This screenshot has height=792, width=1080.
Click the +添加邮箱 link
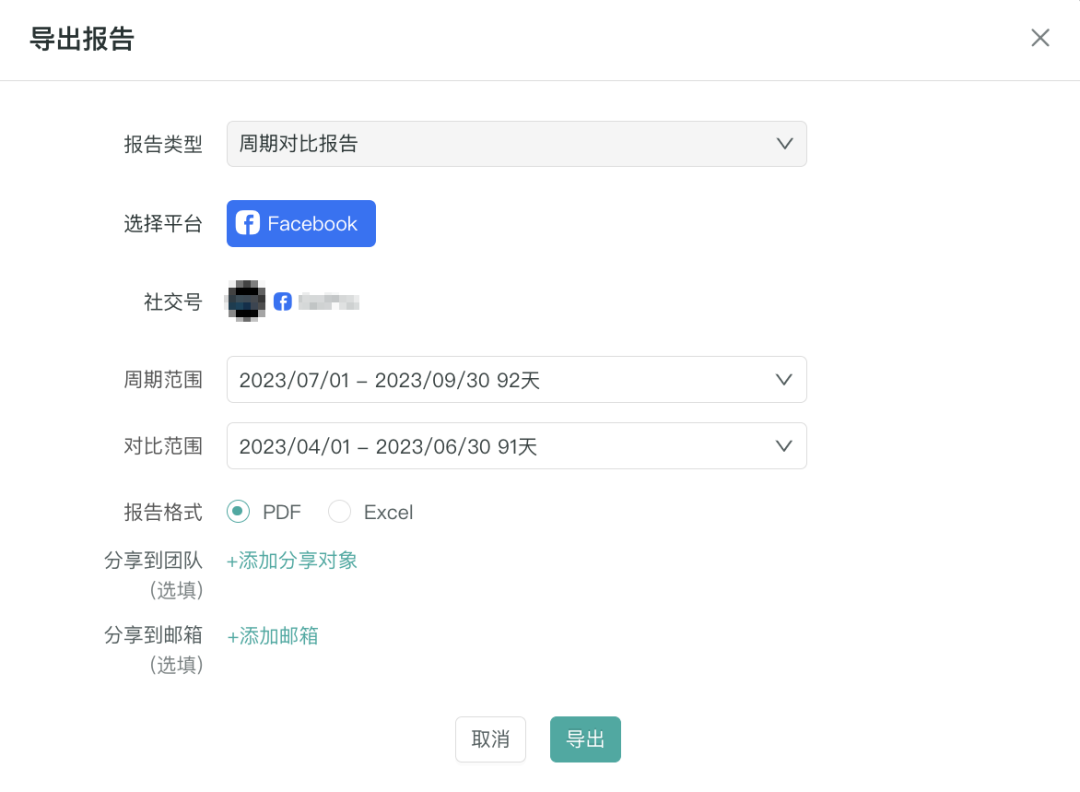click(x=271, y=636)
